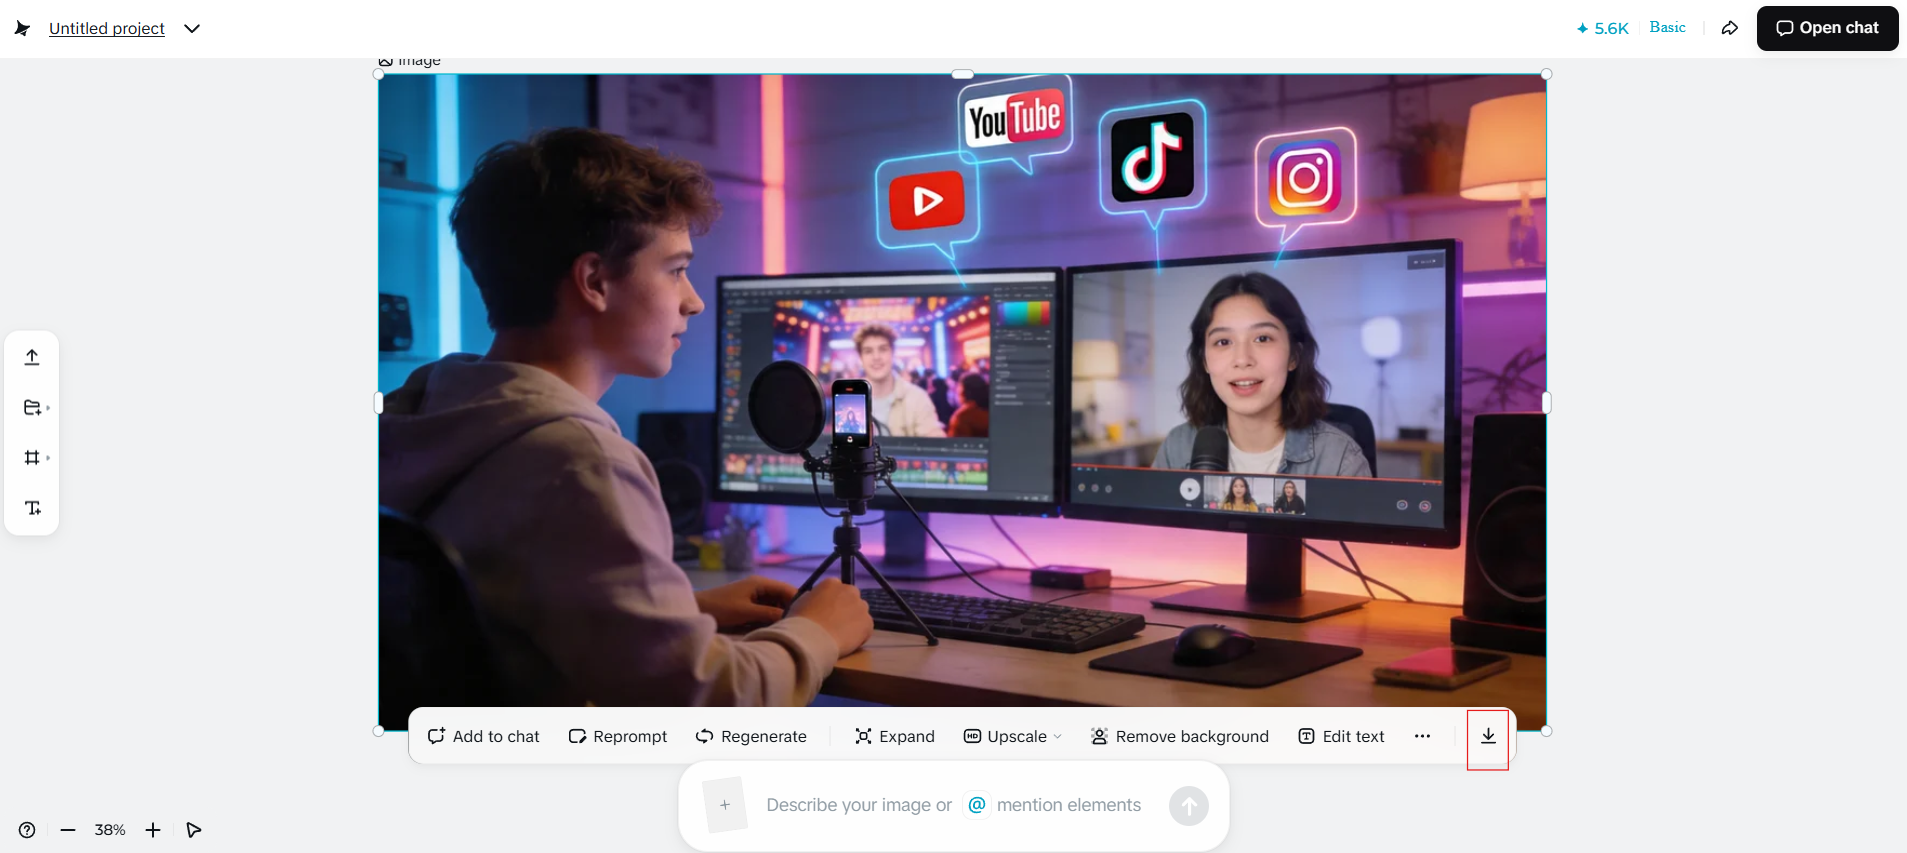Click the top-right corner resize handle of image
The image size is (1907, 853).
coord(1547,74)
